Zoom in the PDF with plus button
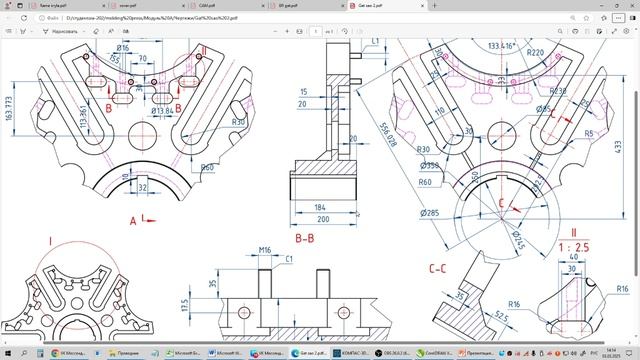640x360 pixels. tap(287, 31)
